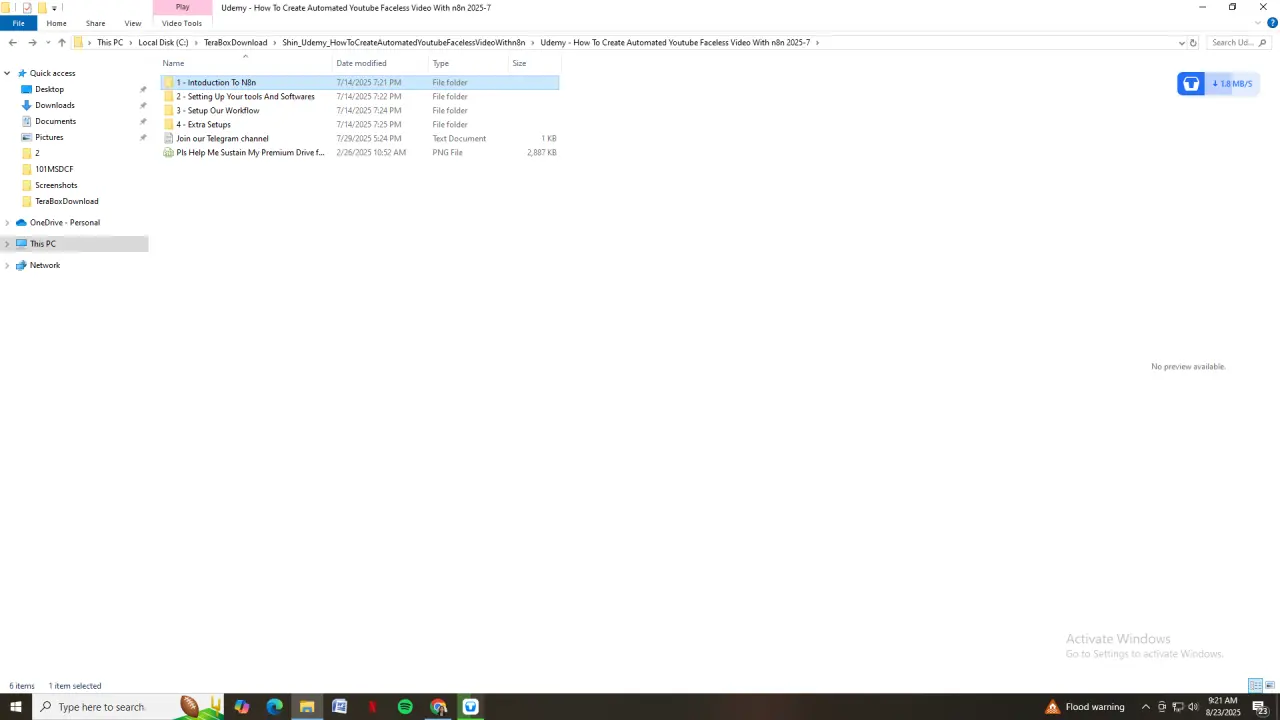Expand OneDrive - Personal node
Viewport: 1280px width, 720px height.
[8, 223]
